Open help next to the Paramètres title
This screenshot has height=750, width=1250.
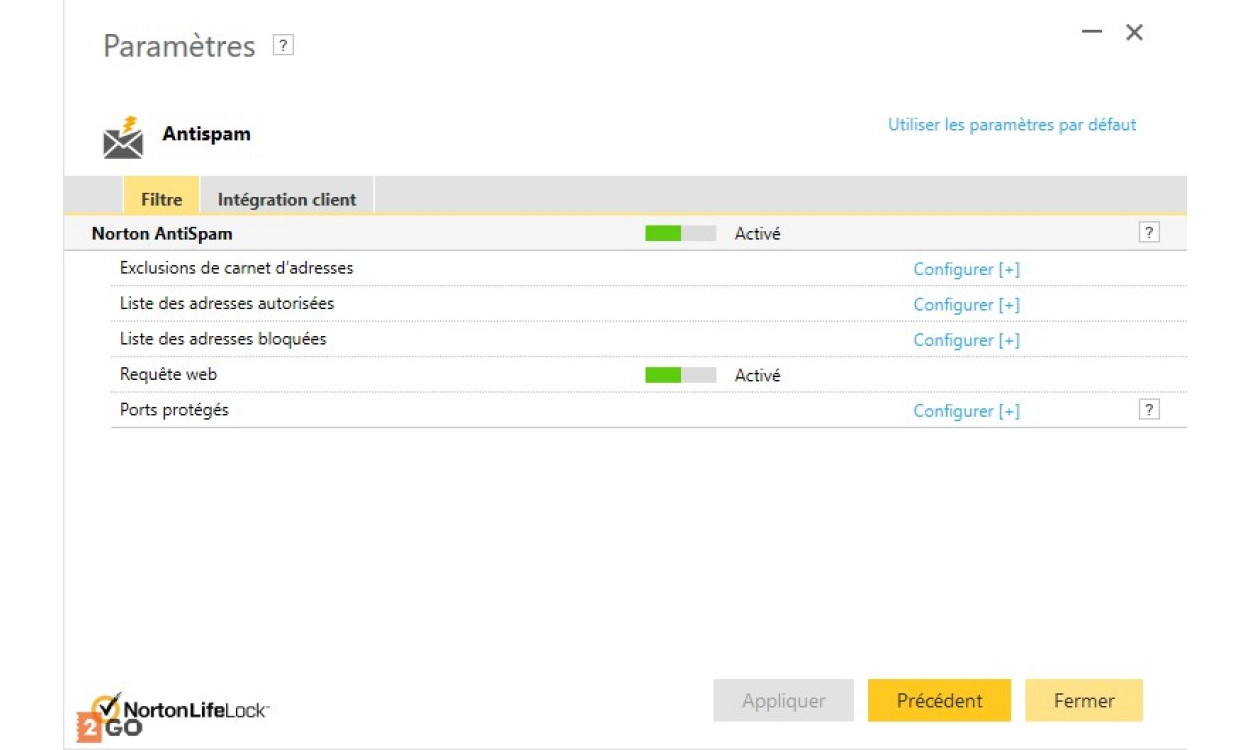284,45
